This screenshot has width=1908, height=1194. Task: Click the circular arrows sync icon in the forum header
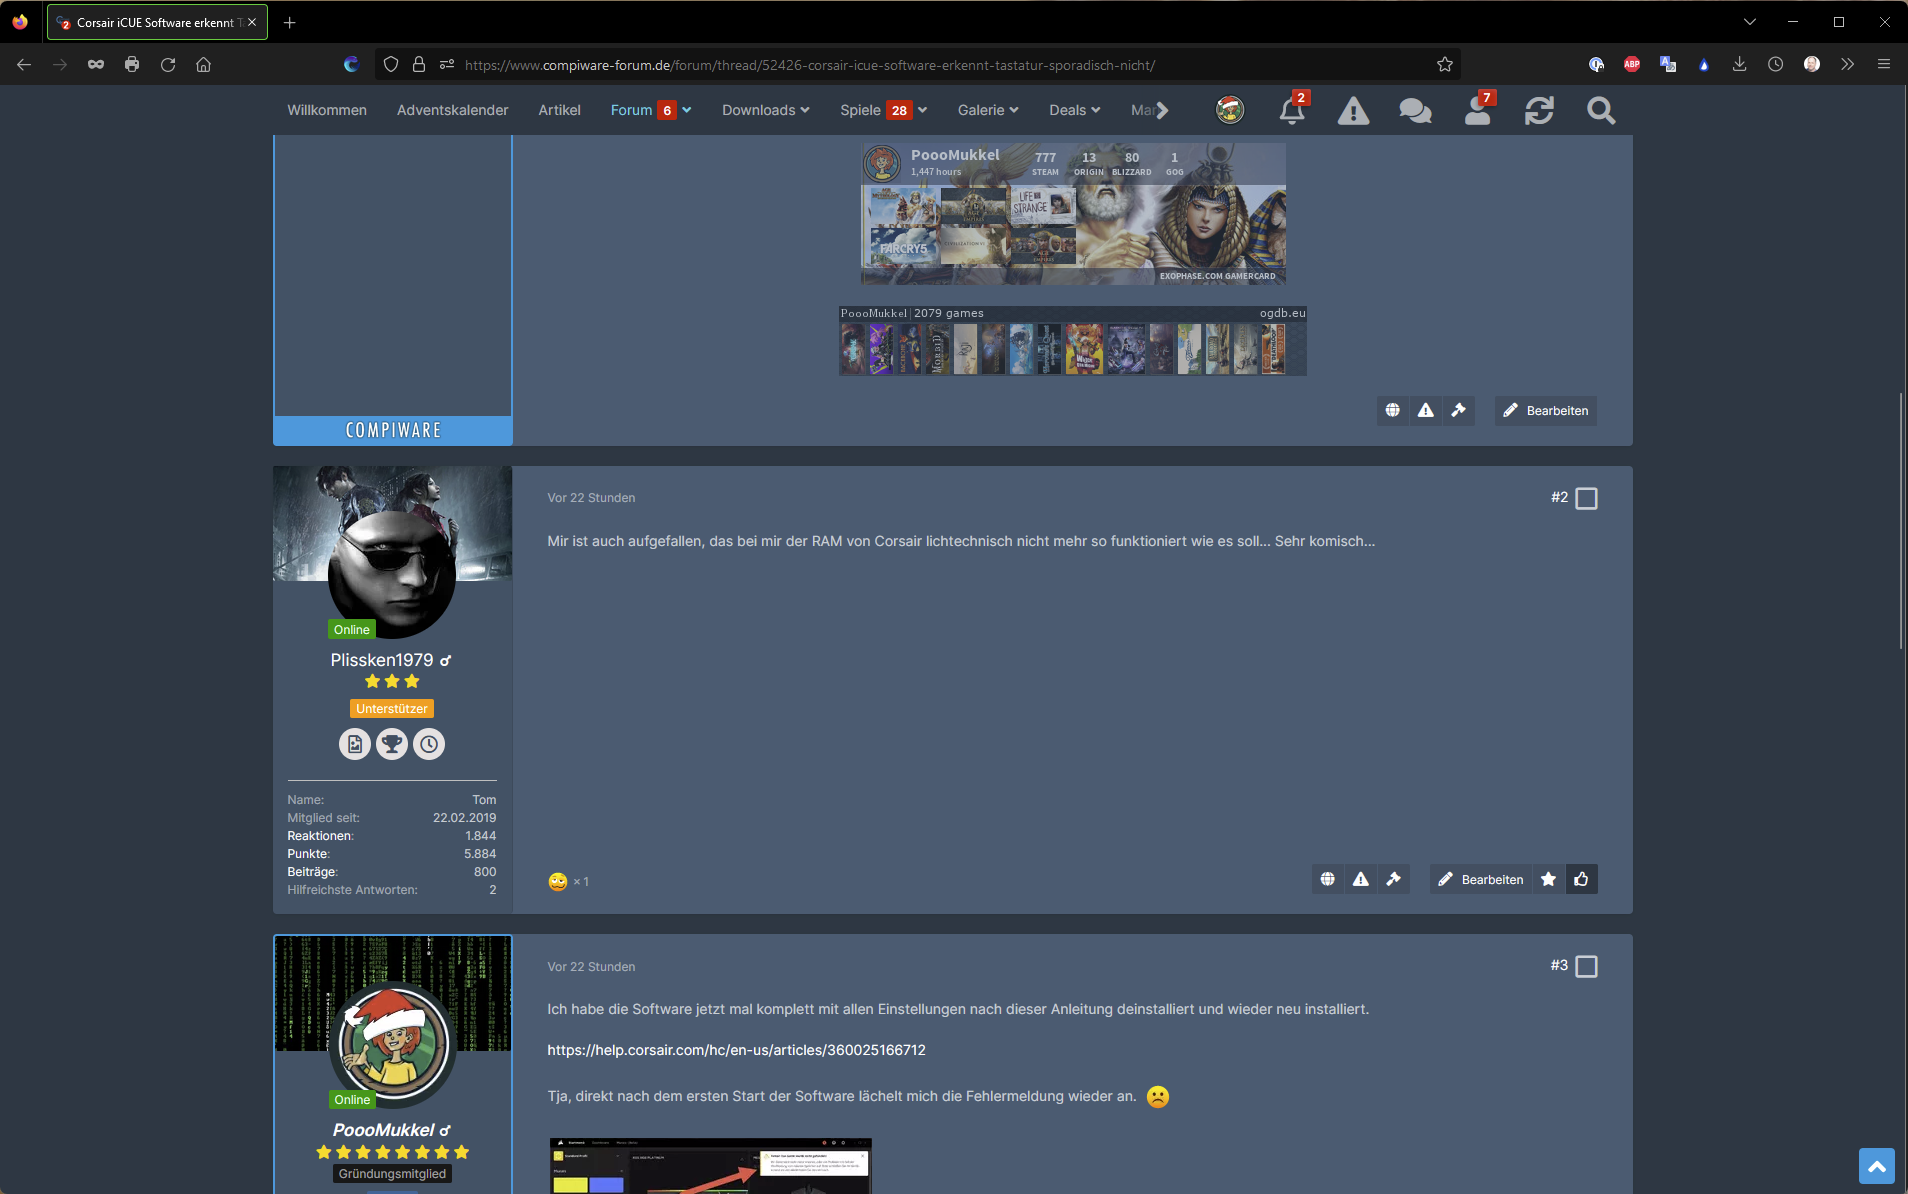(1539, 111)
